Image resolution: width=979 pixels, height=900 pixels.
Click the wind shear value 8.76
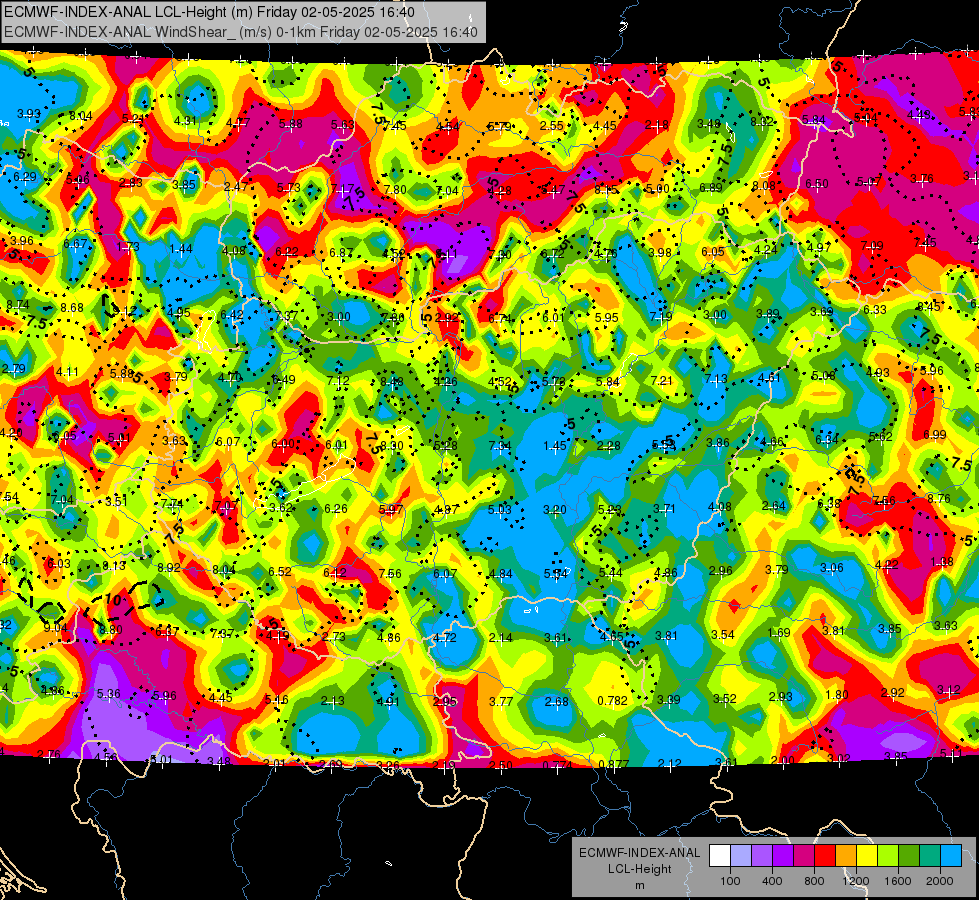[x=939, y=498]
